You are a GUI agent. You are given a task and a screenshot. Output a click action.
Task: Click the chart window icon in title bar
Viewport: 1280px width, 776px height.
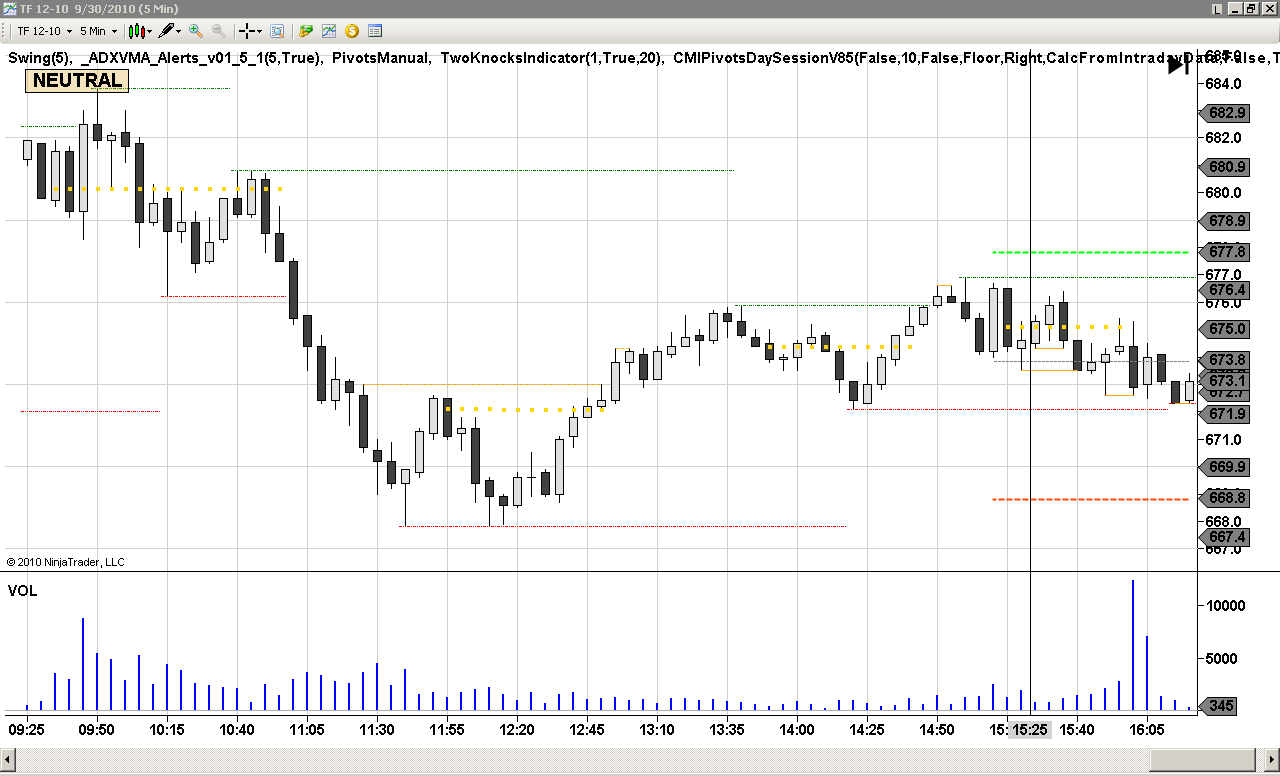tap(9, 8)
